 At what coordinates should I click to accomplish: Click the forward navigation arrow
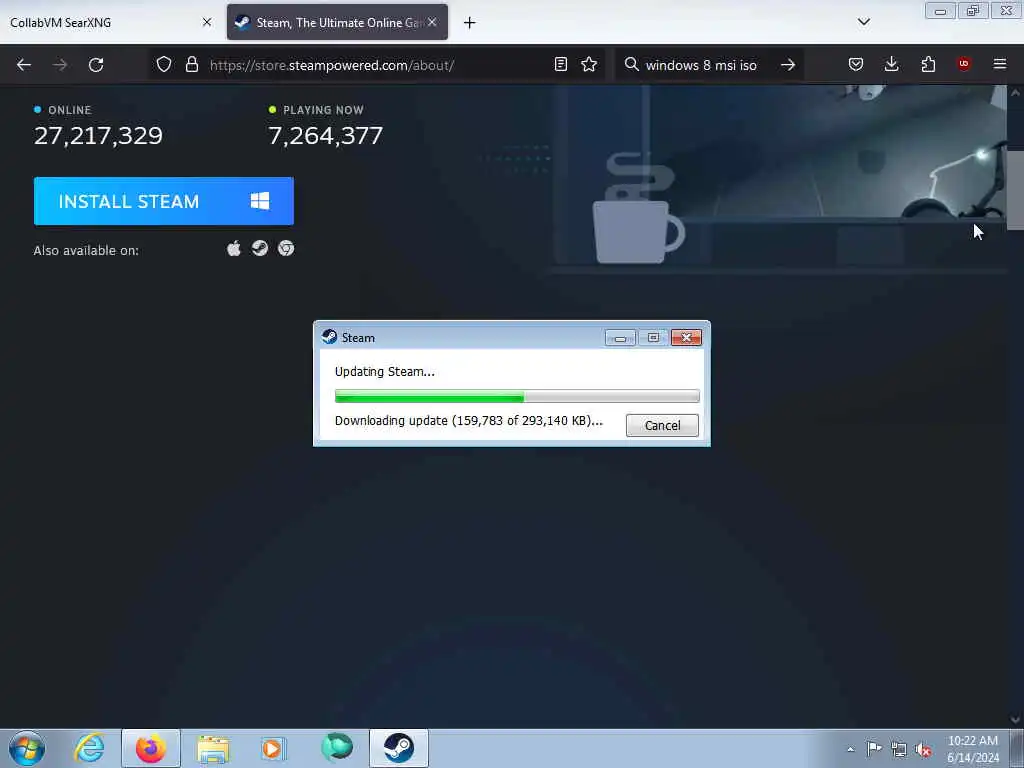60,65
